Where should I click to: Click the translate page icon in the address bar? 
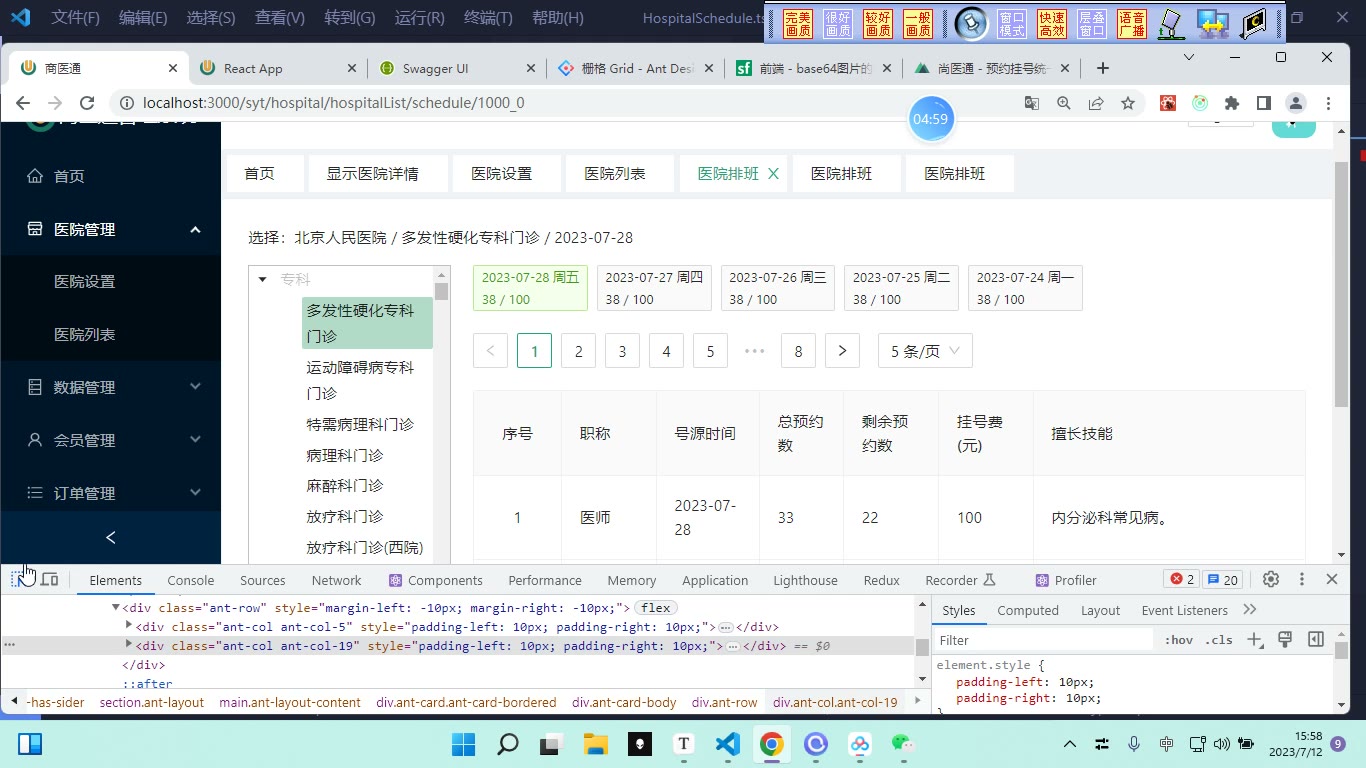pyautogui.click(x=1032, y=103)
